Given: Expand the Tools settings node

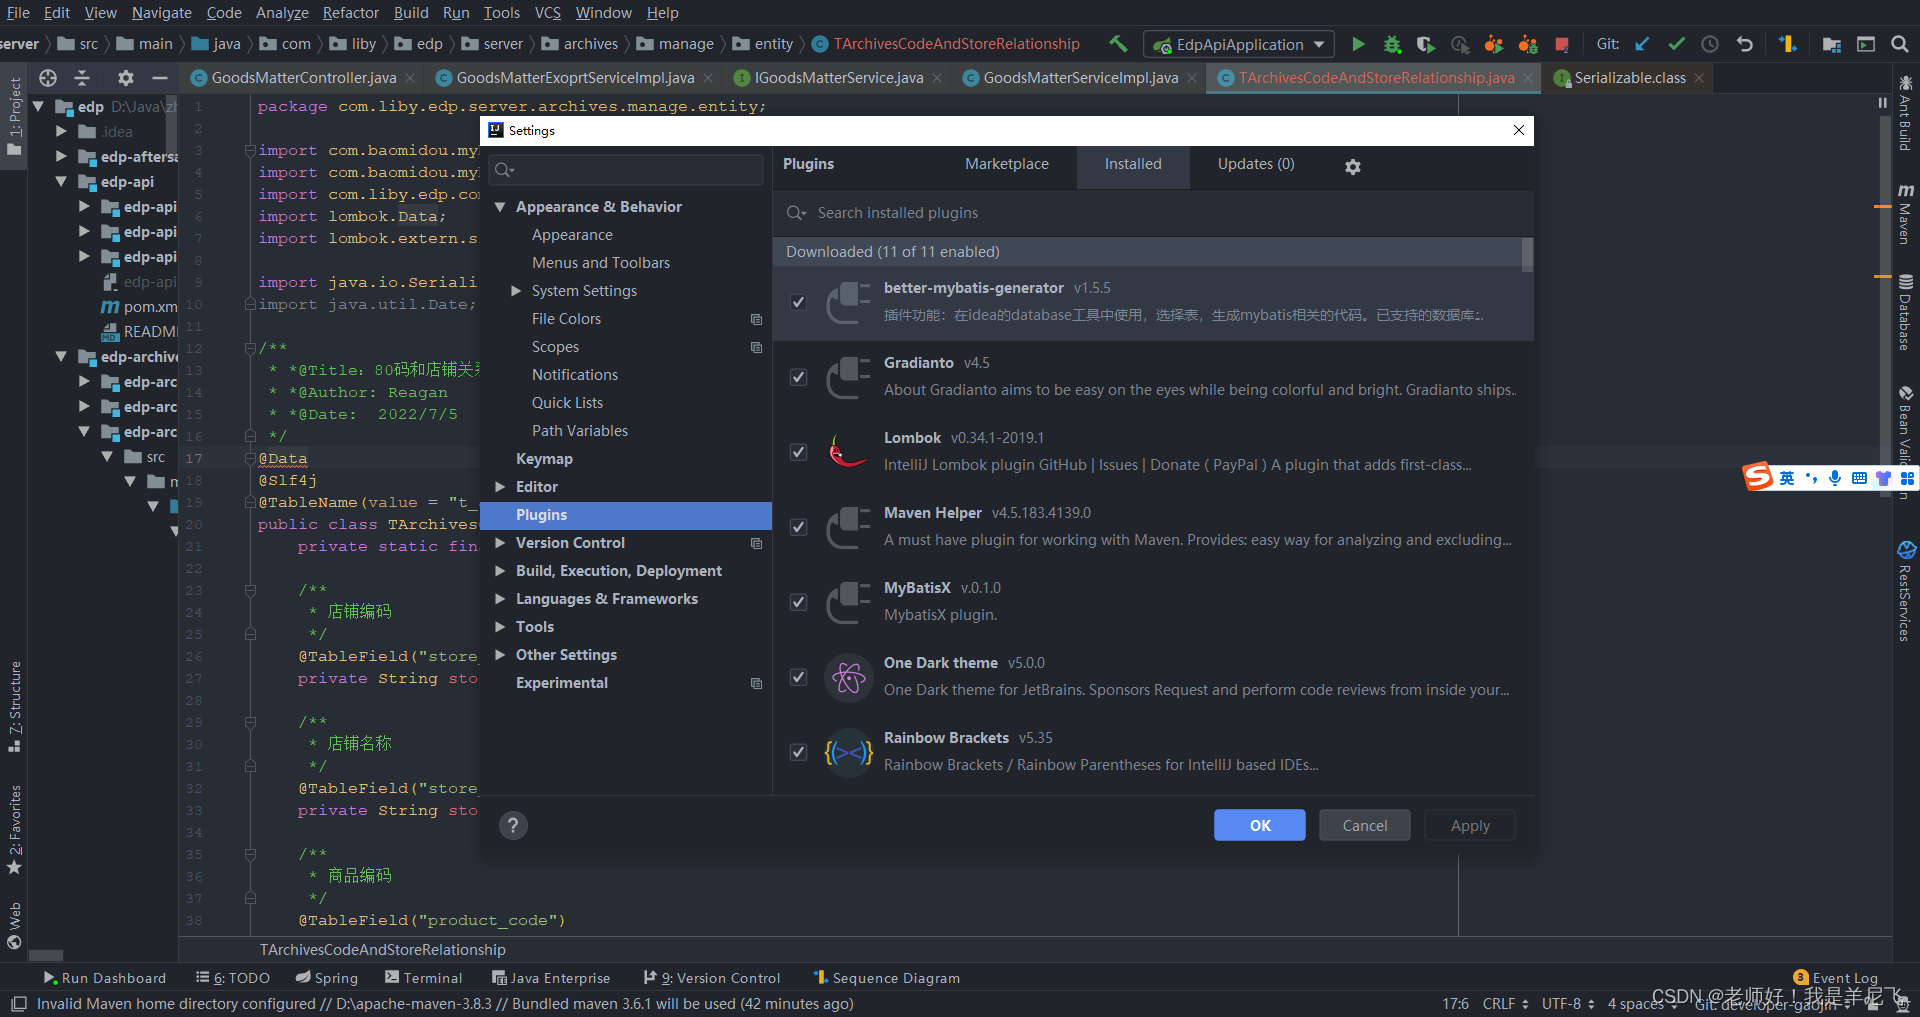Looking at the screenshot, I should tap(500, 627).
